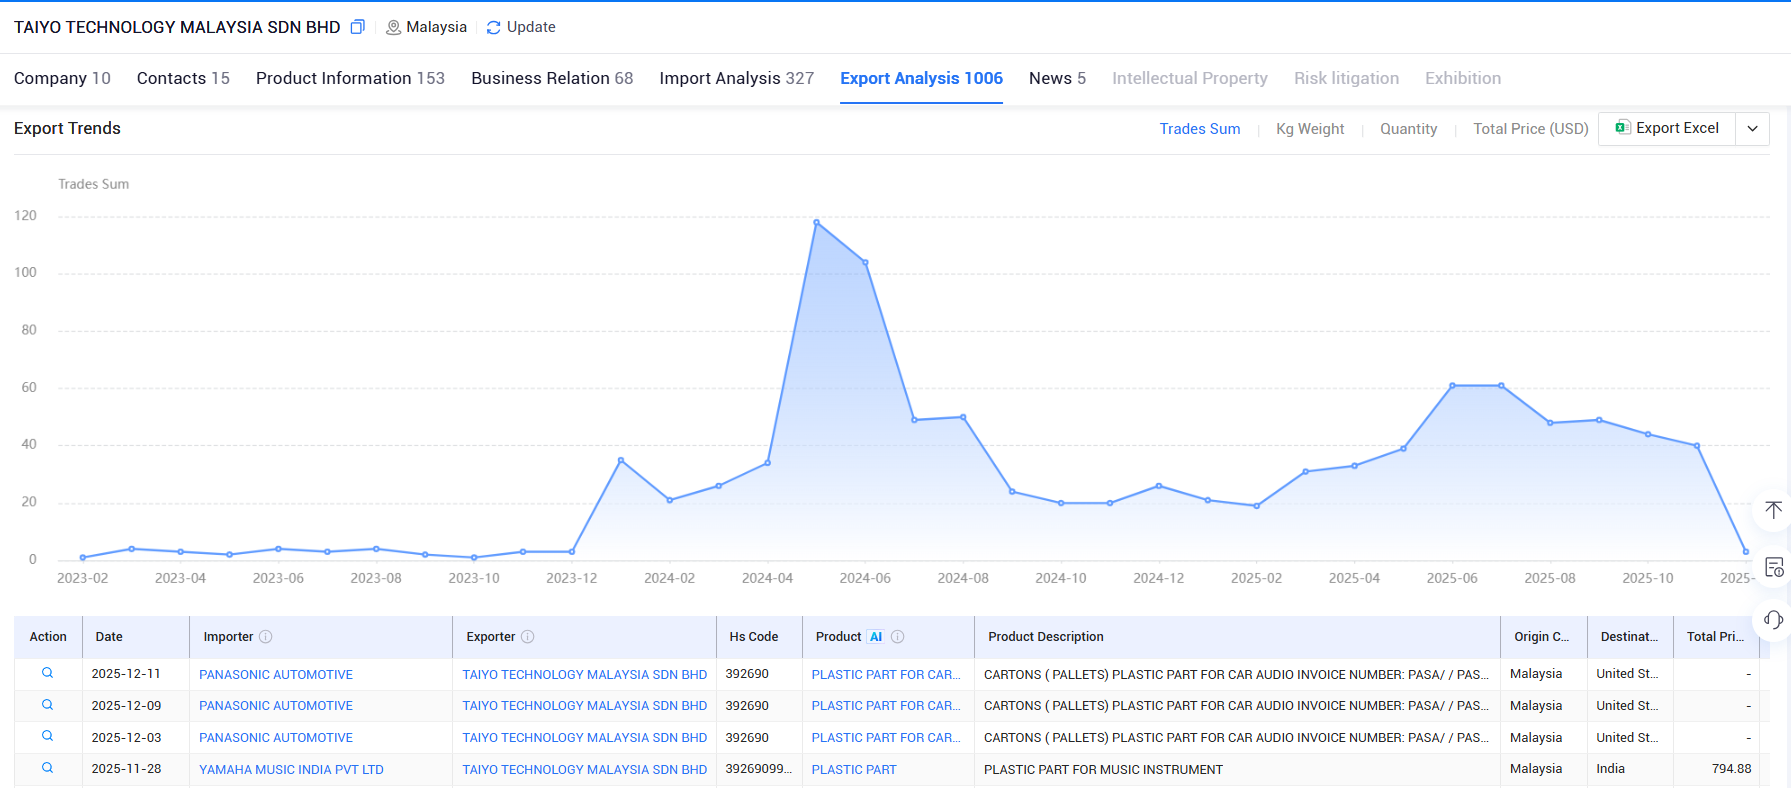Open the feedback form icon on right
Viewport: 1791px width, 788px height.
point(1774,567)
